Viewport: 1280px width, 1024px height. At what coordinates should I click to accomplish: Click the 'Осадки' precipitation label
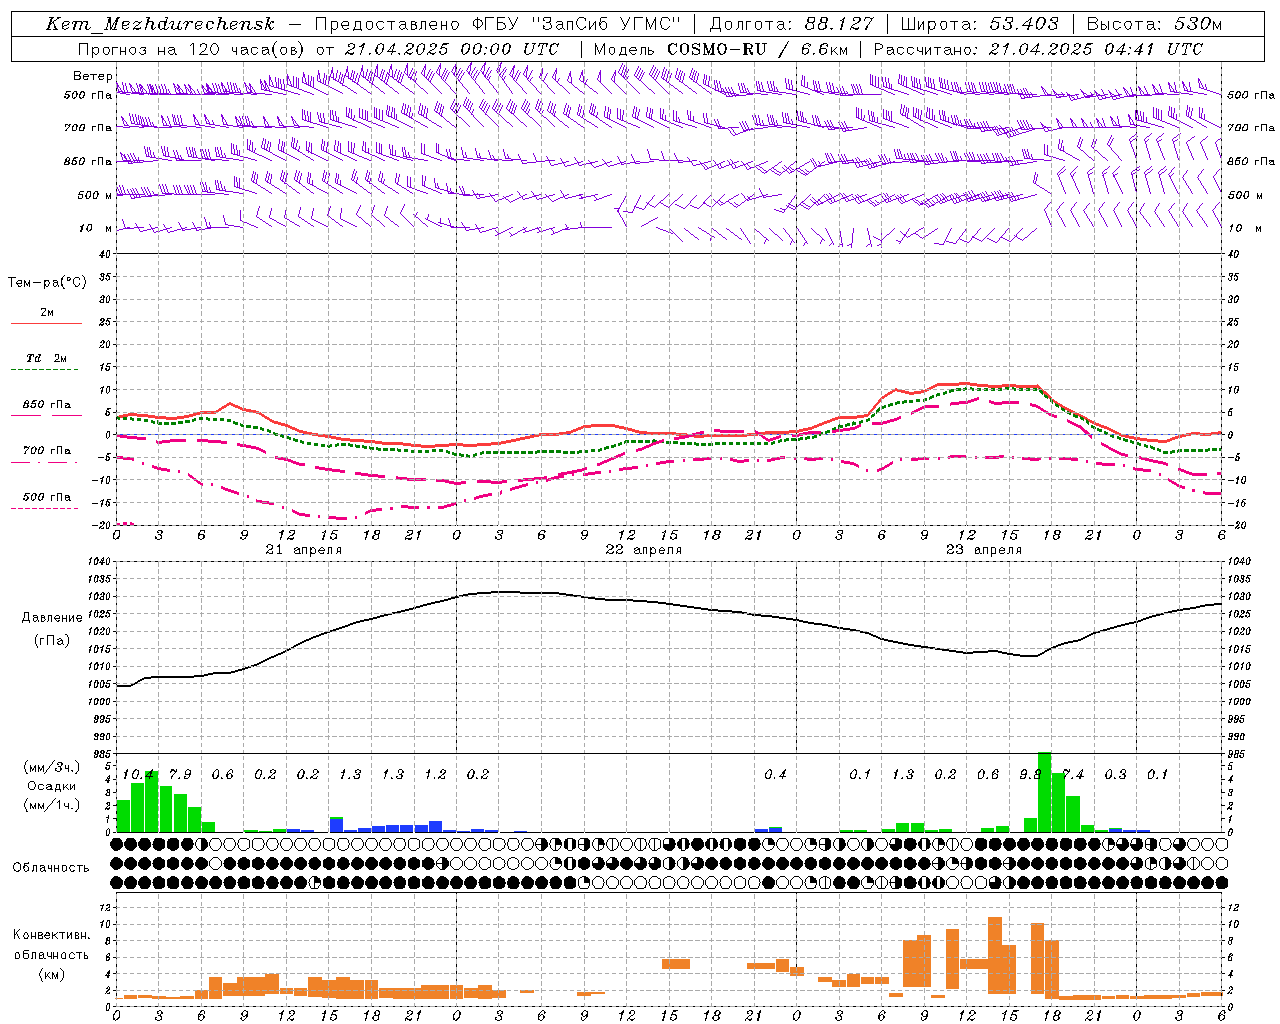click(51, 786)
